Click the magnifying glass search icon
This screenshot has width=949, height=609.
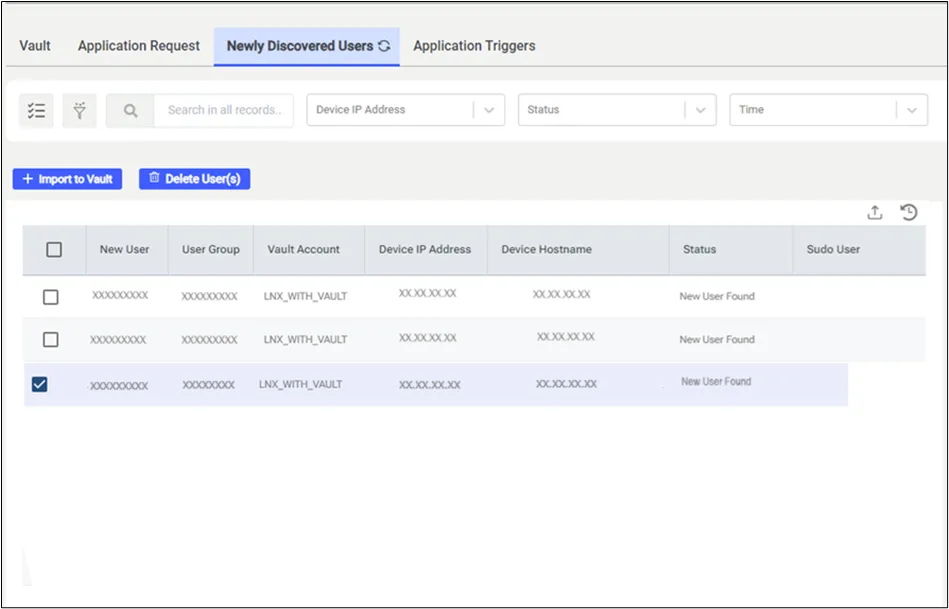coord(130,110)
